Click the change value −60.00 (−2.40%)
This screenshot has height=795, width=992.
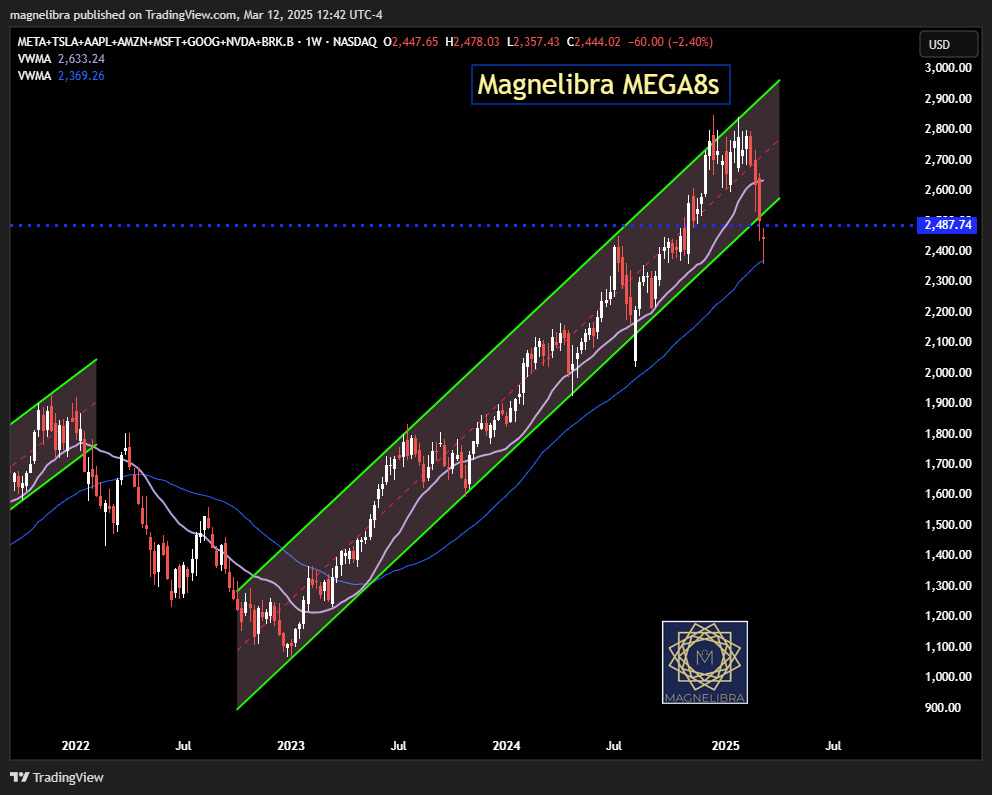(671, 42)
